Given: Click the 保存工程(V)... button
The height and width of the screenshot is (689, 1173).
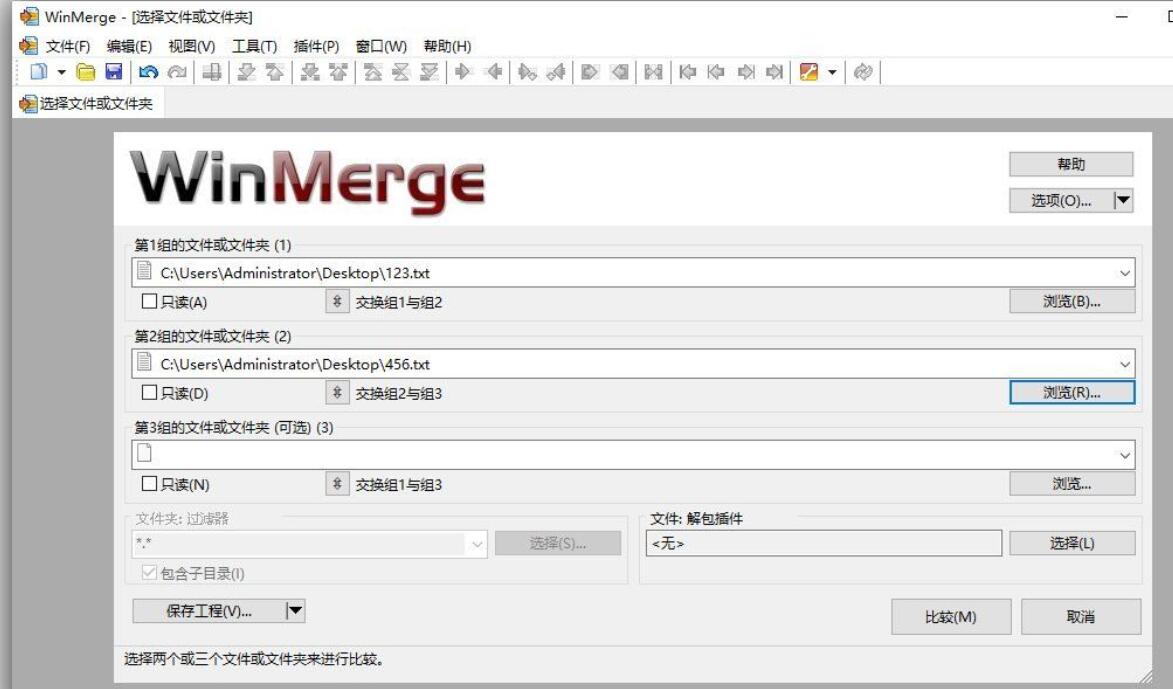Looking at the screenshot, I should click(x=209, y=610).
